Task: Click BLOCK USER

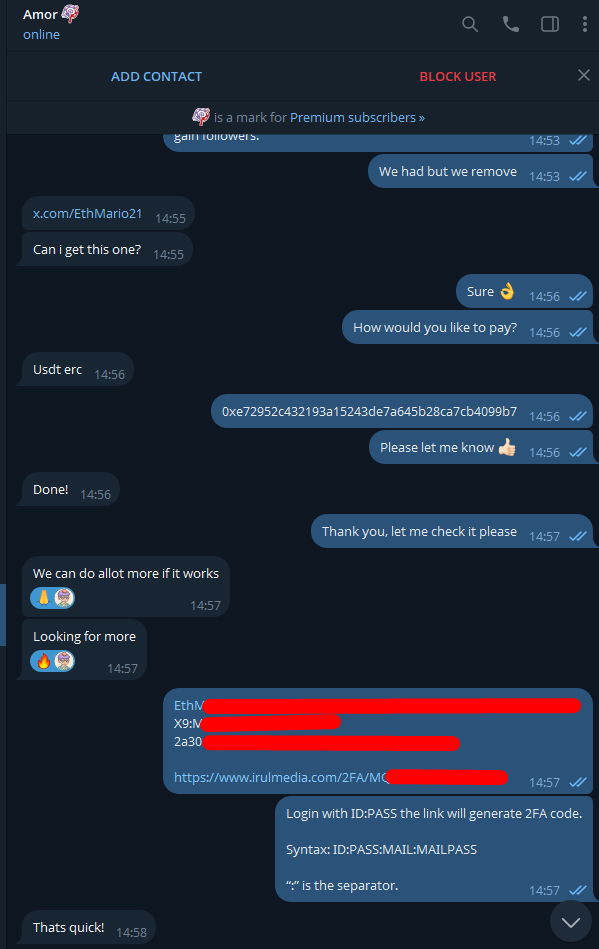Action: tap(457, 76)
